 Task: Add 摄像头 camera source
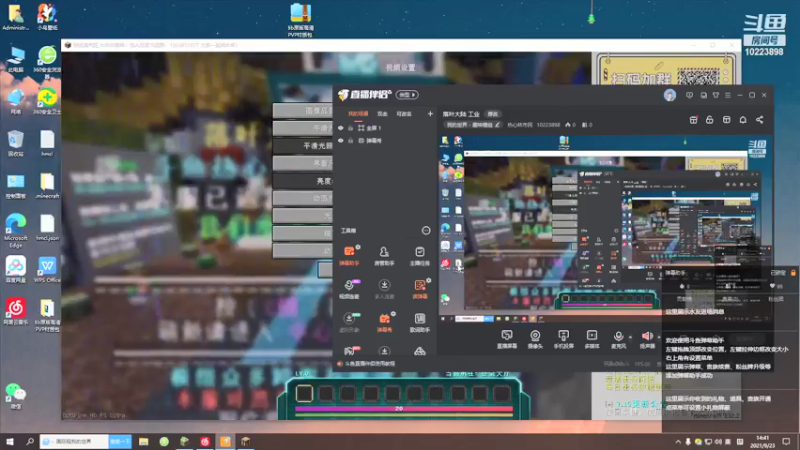pyautogui.click(x=535, y=339)
